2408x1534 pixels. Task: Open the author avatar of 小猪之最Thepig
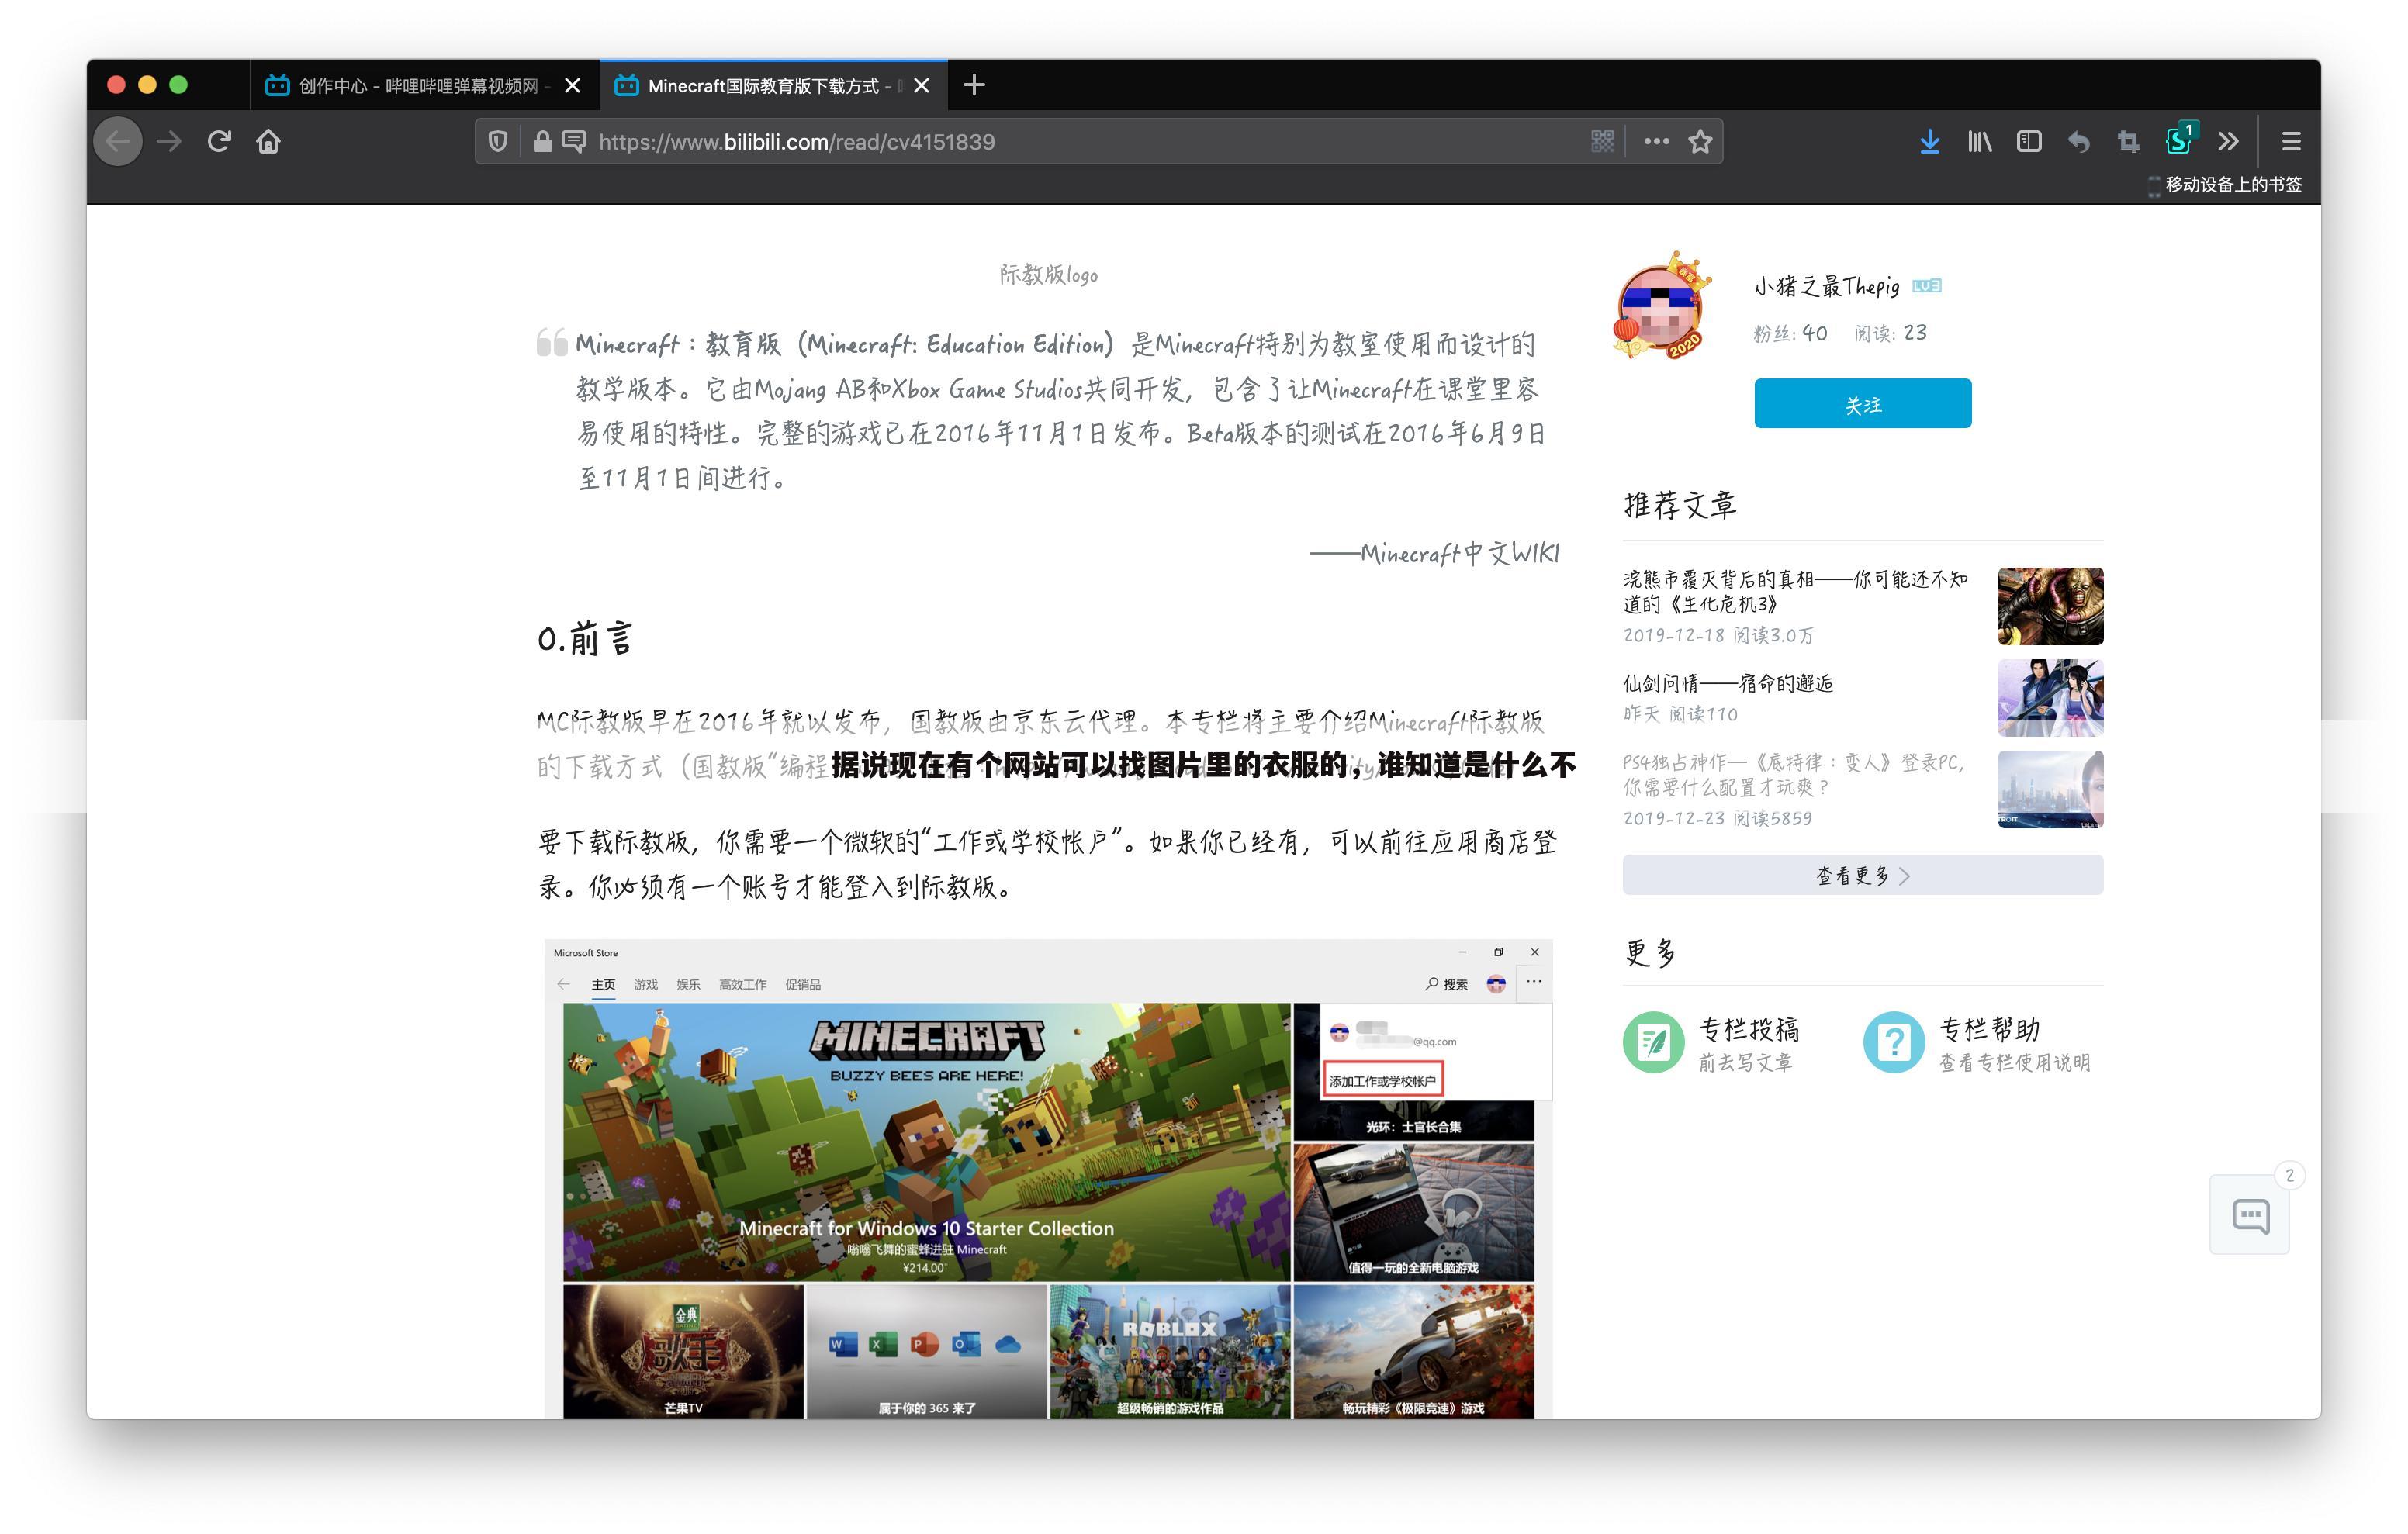1661,305
